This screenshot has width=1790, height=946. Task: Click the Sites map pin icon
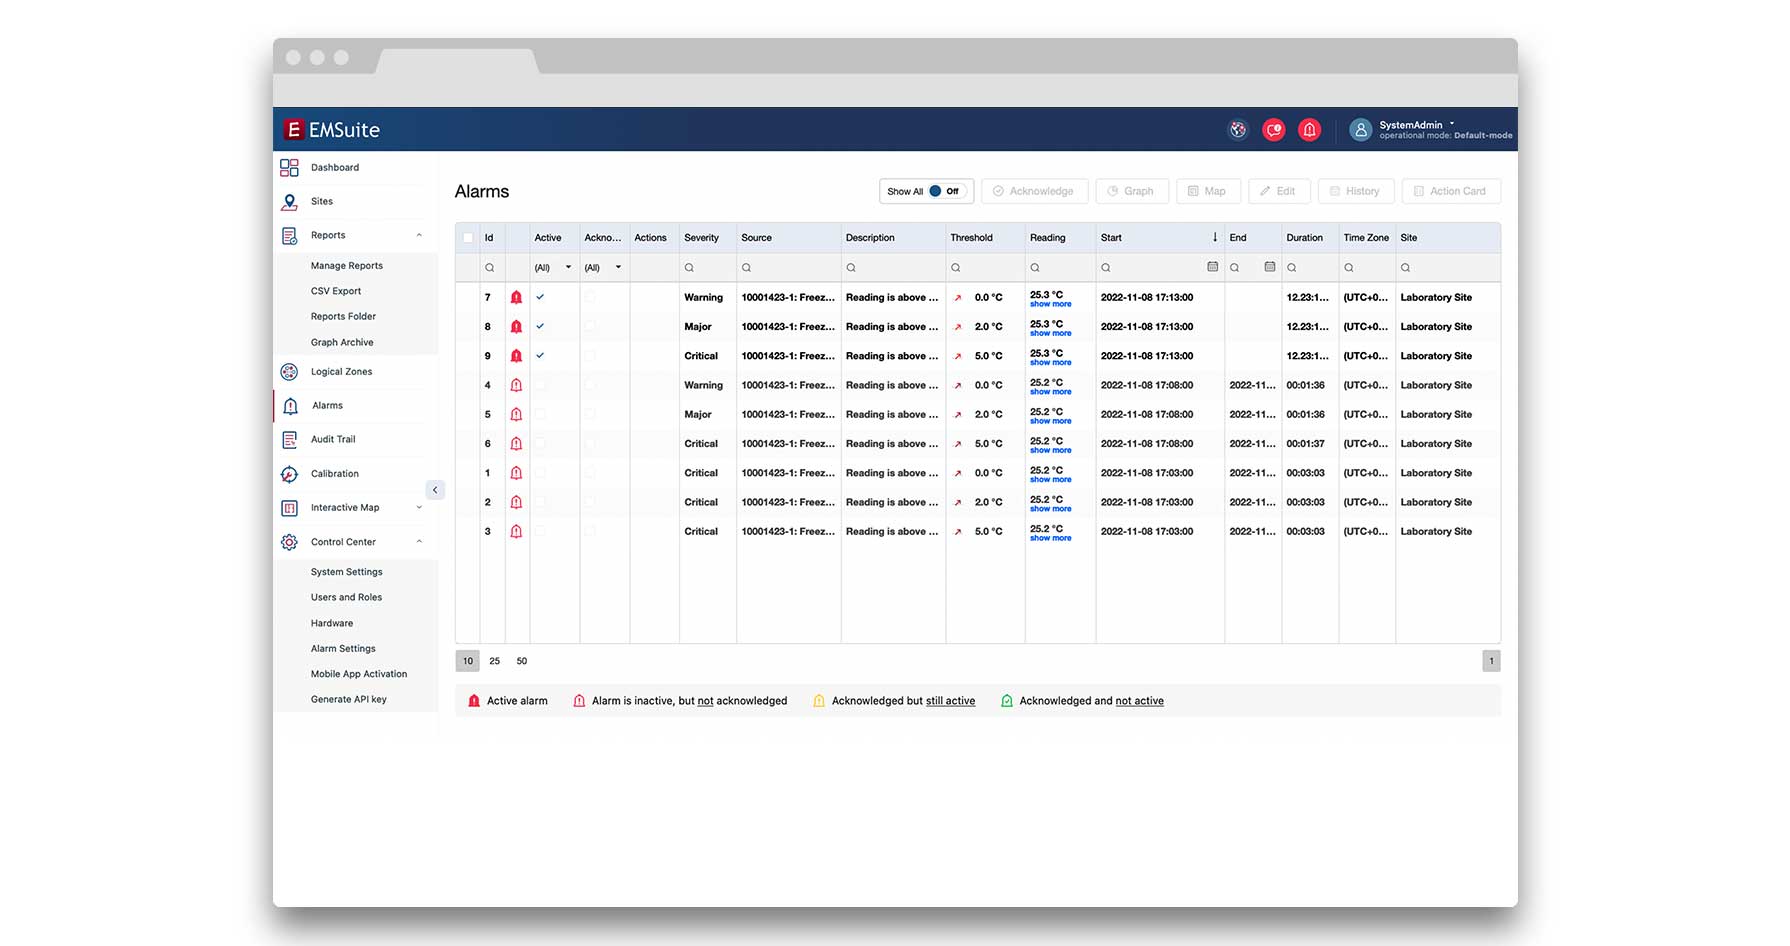tap(289, 202)
